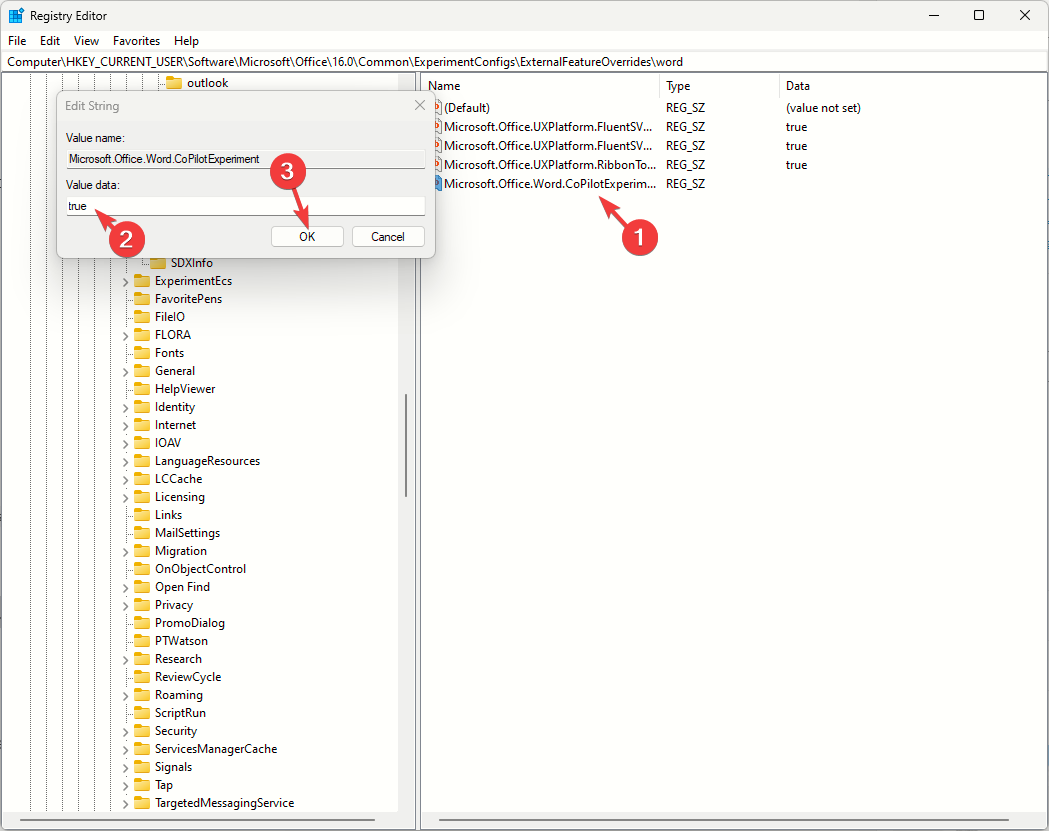The image size is (1049, 831).
Task: Click the Security folder icon
Action: pos(142,731)
